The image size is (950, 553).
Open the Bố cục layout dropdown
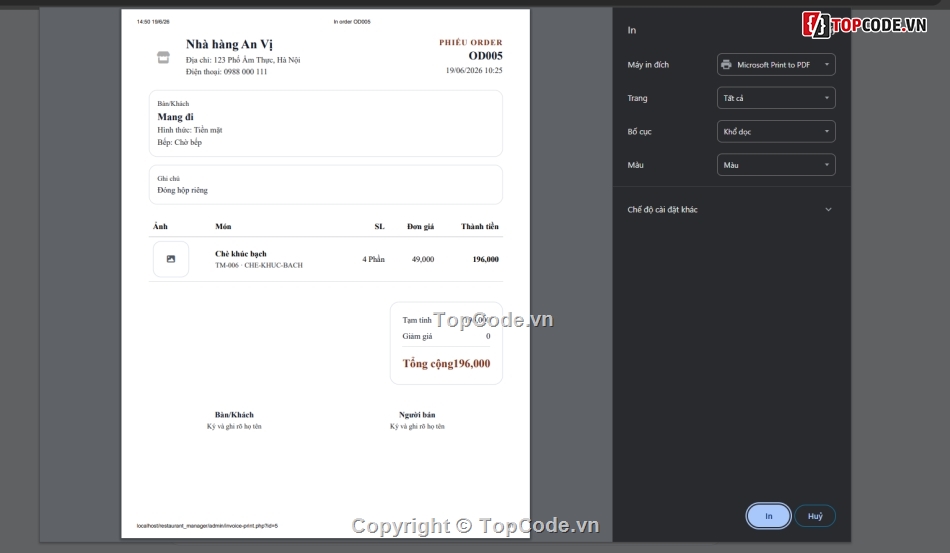(776, 131)
